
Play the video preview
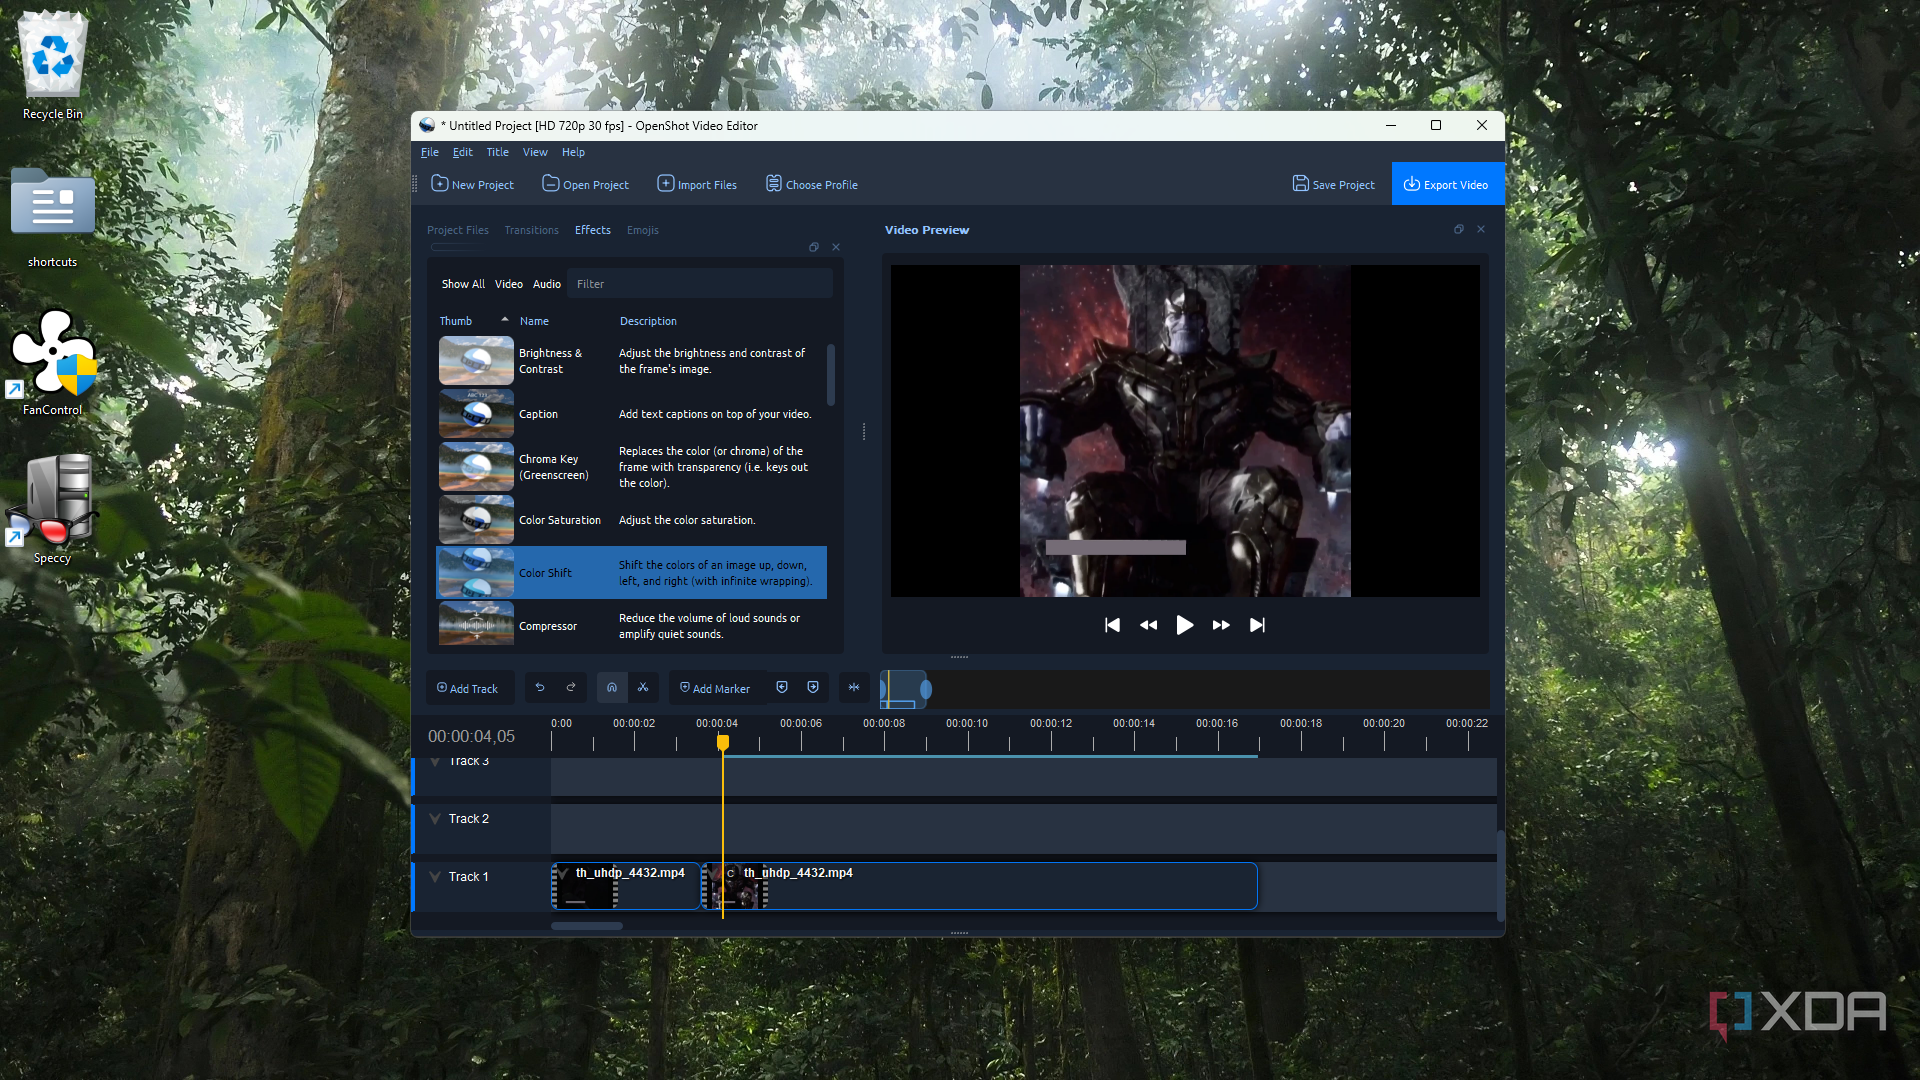click(x=1185, y=625)
